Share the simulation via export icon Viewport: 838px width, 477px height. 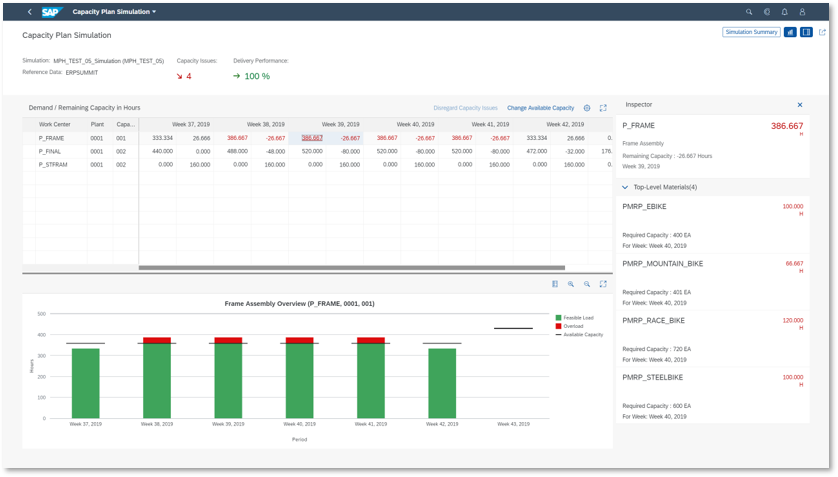point(822,32)
